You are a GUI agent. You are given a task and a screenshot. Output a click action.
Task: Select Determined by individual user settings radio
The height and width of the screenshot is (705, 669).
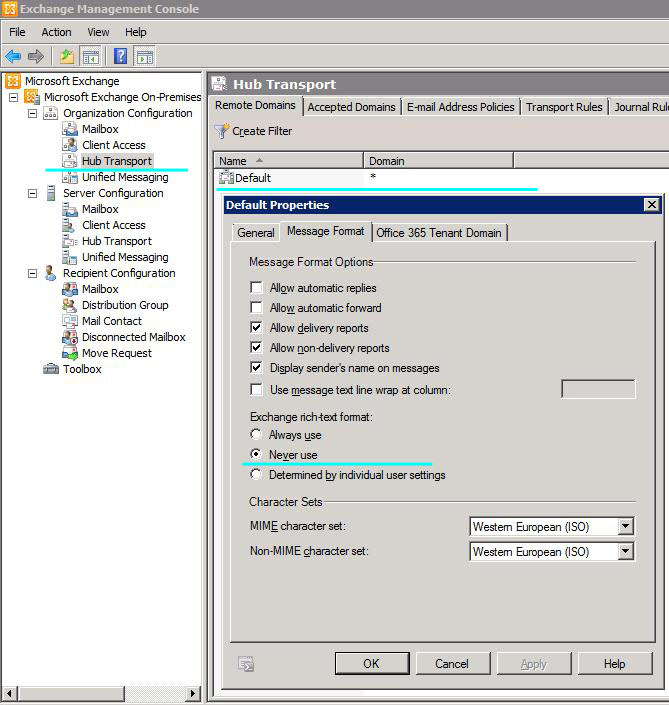(256, 474)
